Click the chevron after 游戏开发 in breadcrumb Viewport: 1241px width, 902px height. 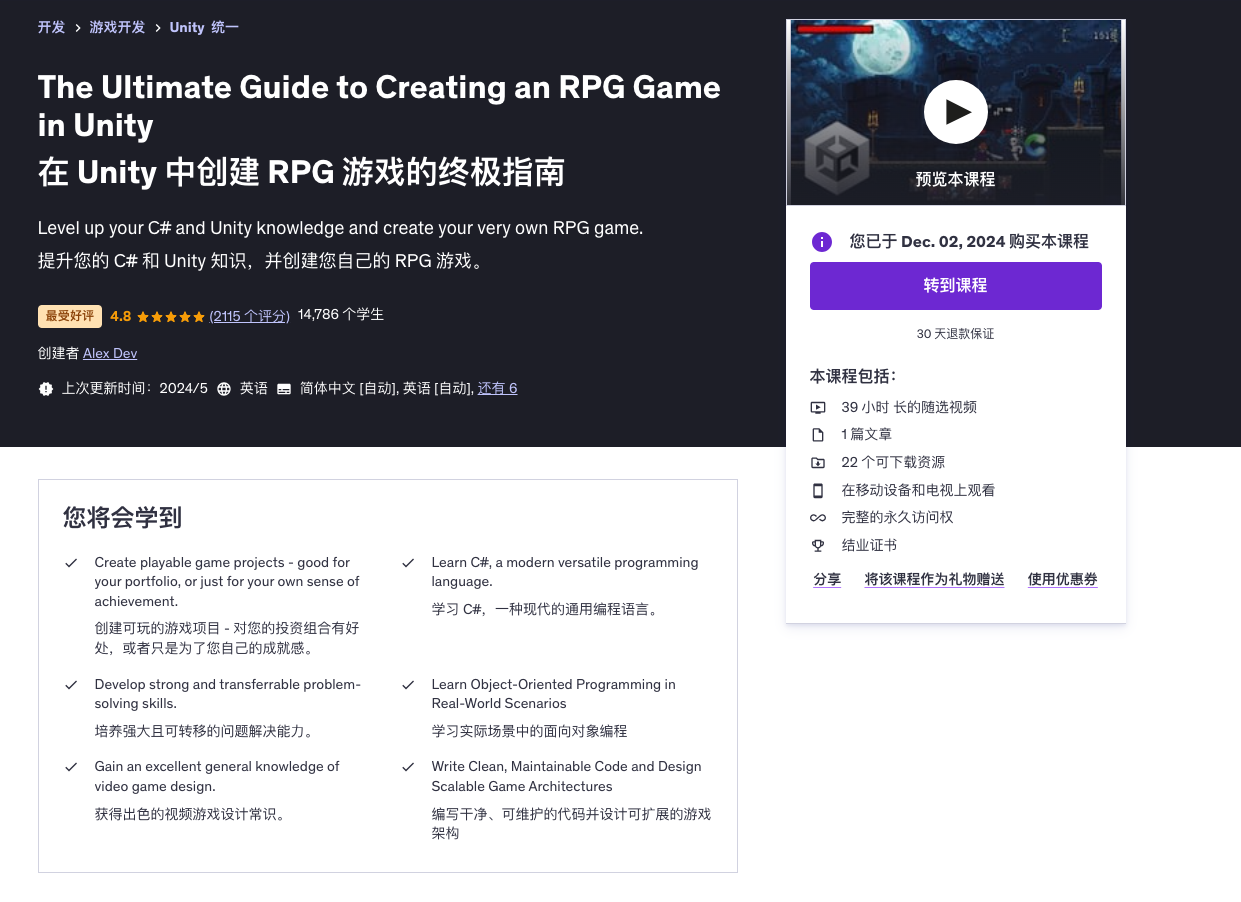pyautogui.click(x=157, y=28)
